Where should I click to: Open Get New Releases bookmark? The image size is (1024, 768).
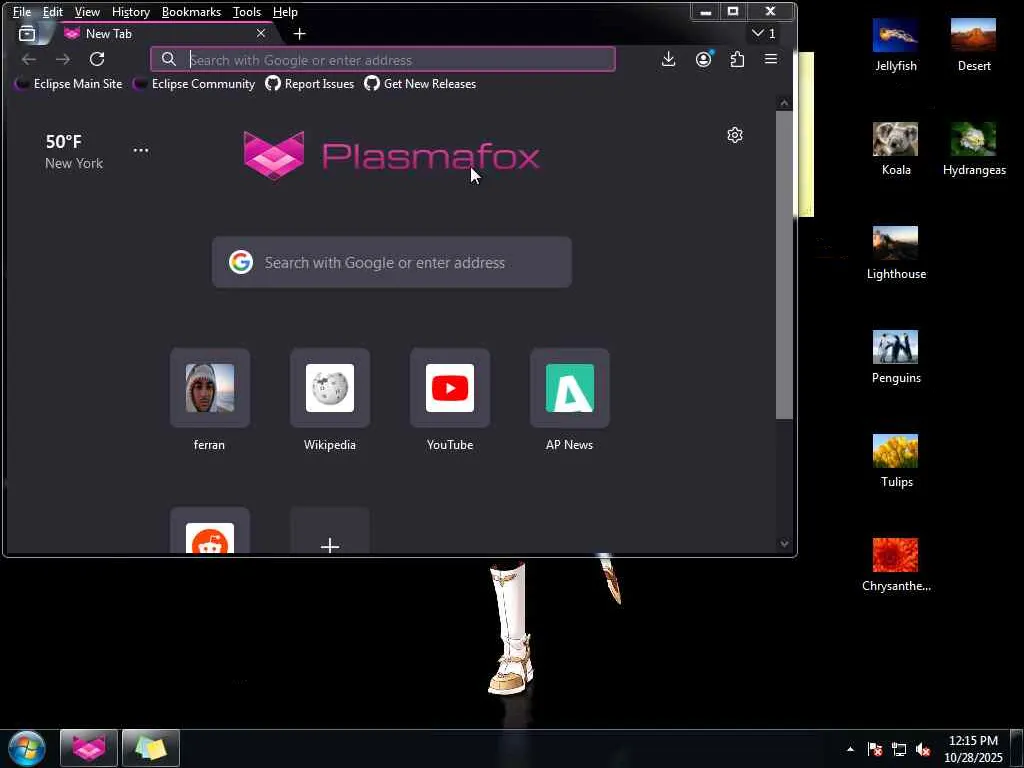coord(420,84)
